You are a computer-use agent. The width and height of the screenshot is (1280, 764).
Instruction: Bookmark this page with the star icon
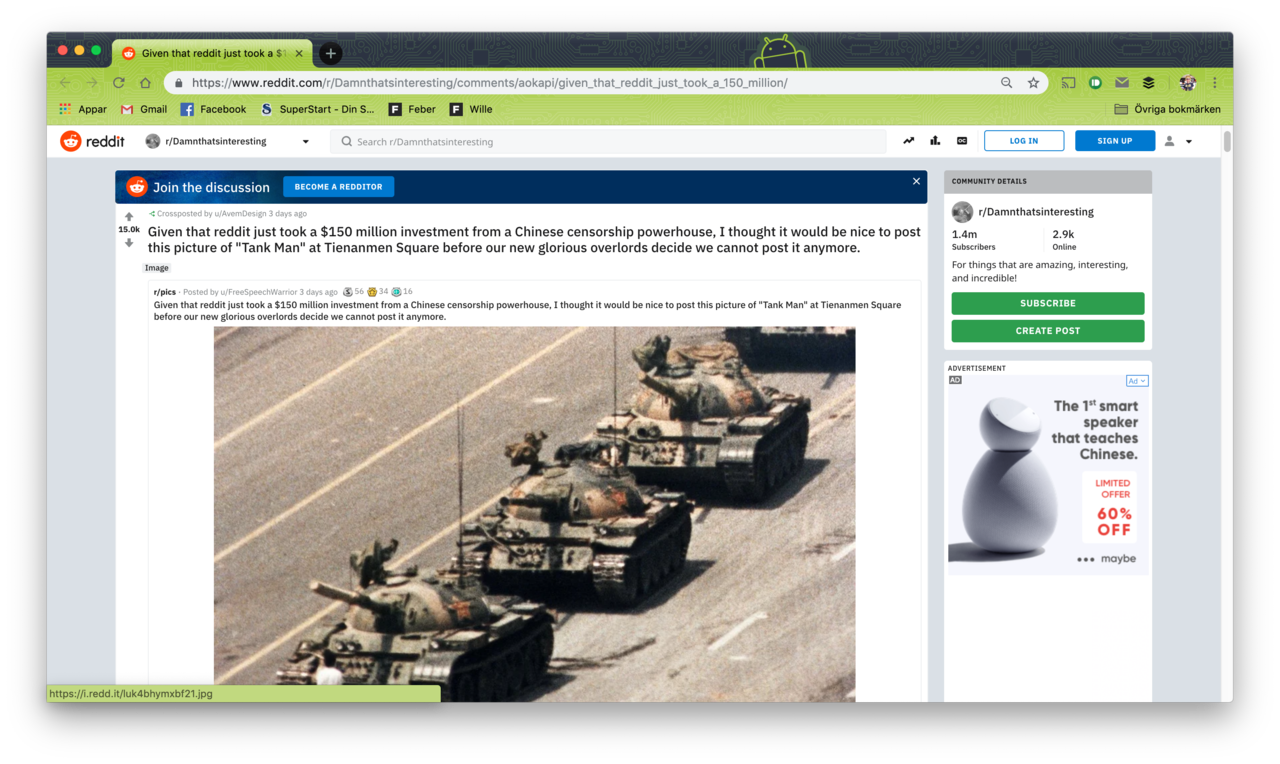[1033, 83]
